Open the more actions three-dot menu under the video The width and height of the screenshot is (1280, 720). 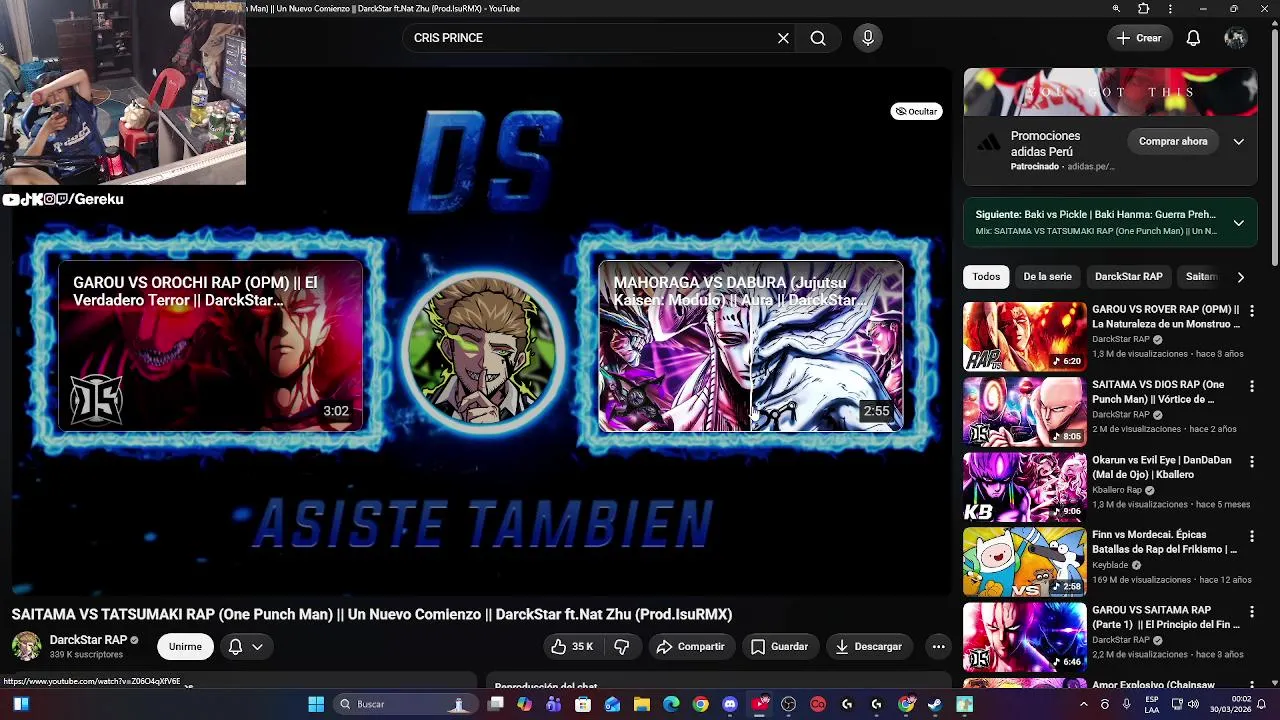pos(938,647)
